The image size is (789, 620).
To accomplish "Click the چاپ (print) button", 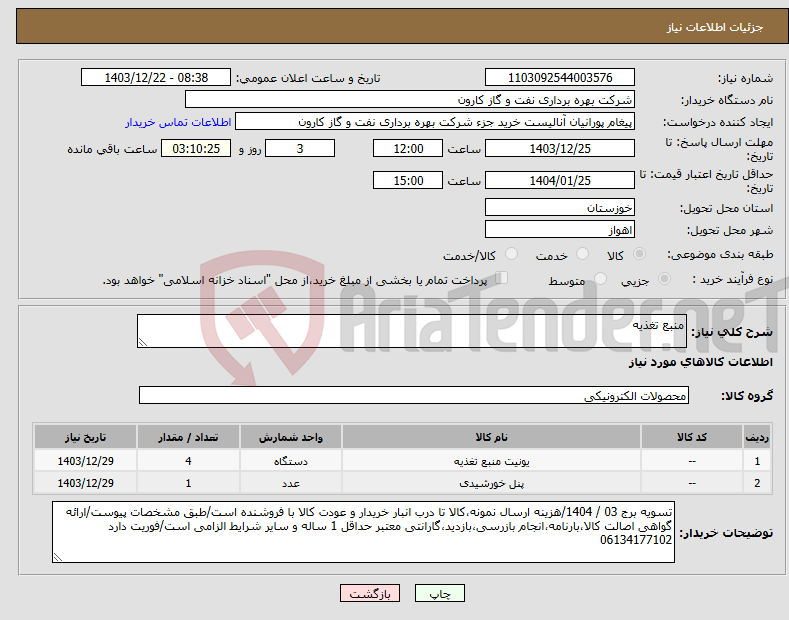I will click(x=439, y=593).
